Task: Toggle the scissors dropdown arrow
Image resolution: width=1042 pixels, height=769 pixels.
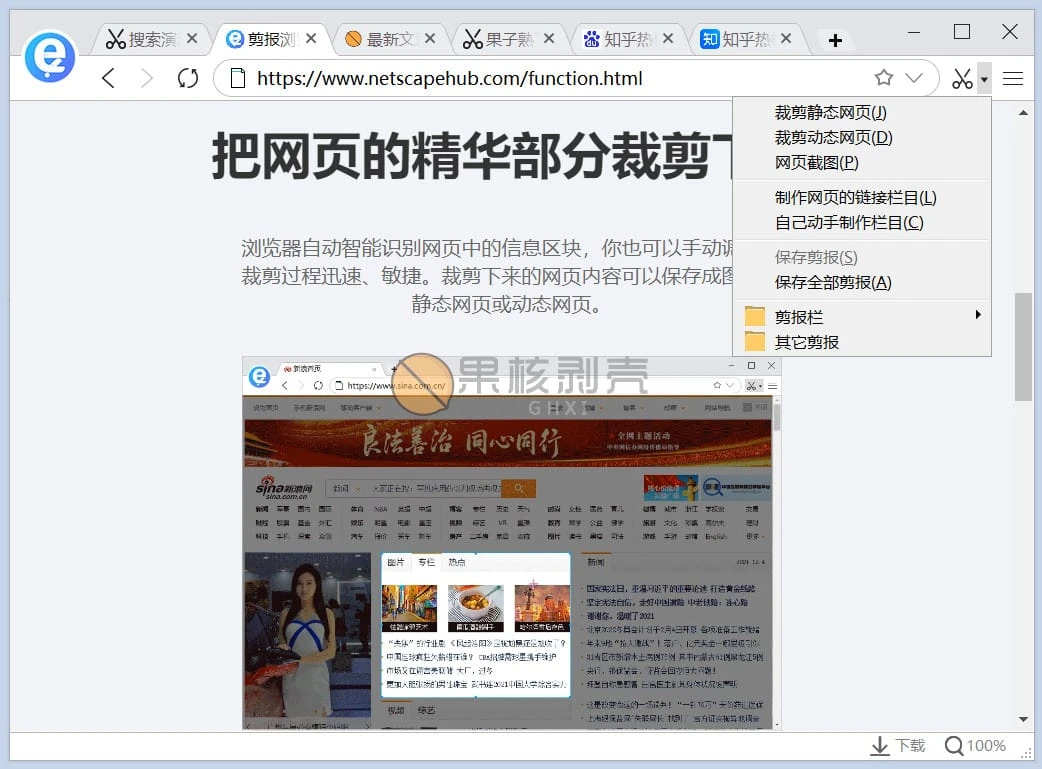Action: pos(984,78)
